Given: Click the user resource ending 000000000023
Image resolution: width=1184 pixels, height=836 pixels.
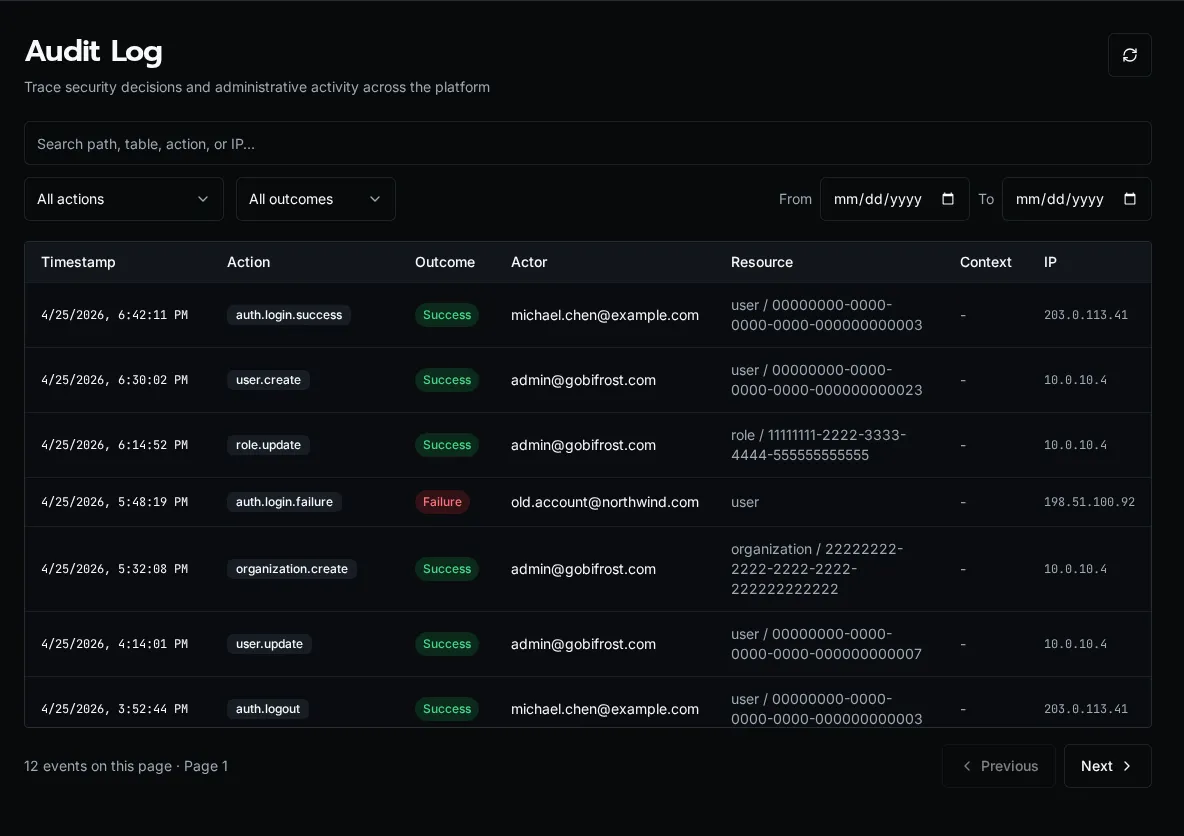Looking at the screenshot, I should point(826,380).
